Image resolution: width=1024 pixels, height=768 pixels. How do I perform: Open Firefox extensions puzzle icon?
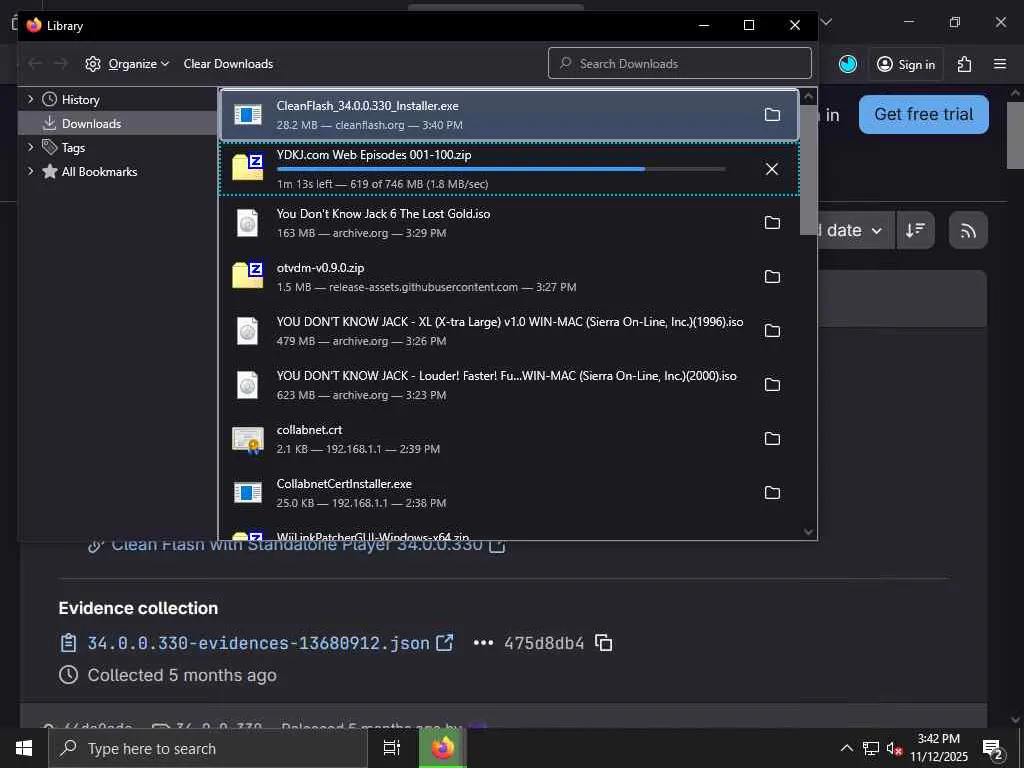(x=964, y=64)
